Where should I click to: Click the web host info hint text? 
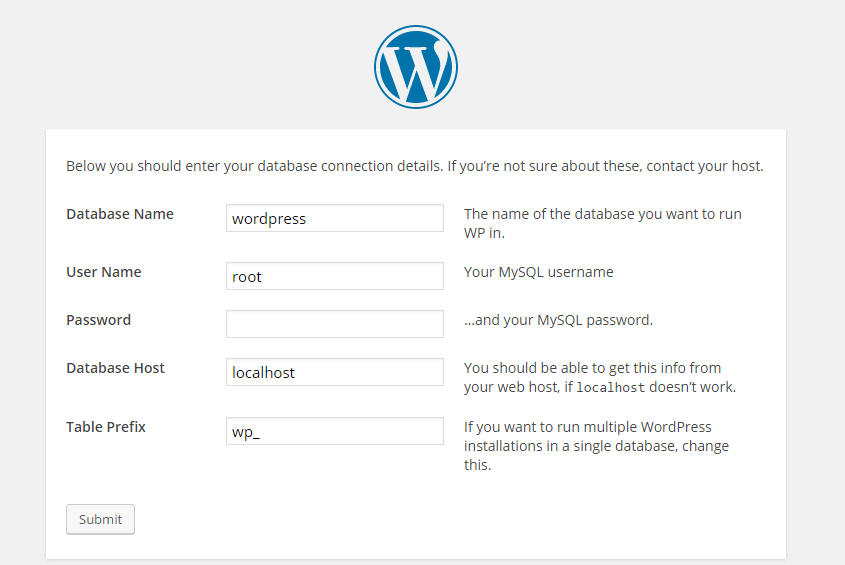click(x=600, y=377)
